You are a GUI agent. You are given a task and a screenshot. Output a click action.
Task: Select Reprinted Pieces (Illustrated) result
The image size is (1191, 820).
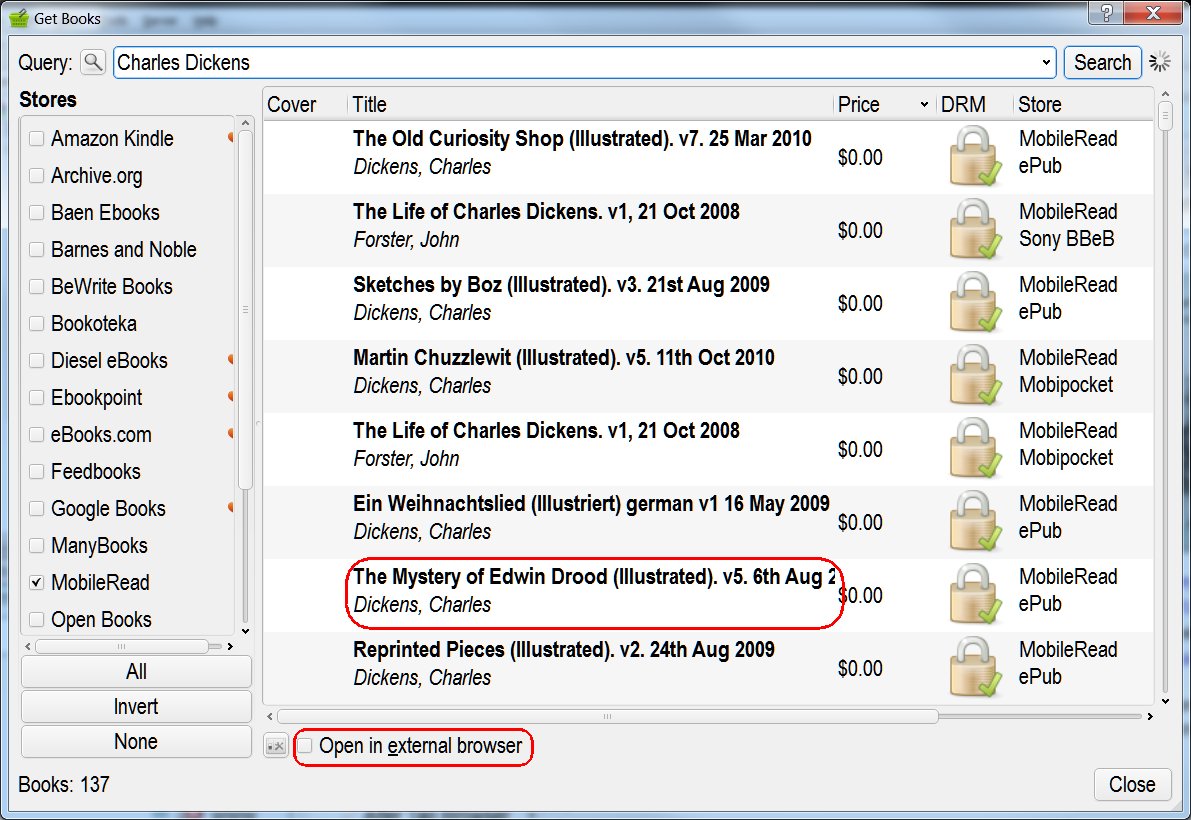708,667
